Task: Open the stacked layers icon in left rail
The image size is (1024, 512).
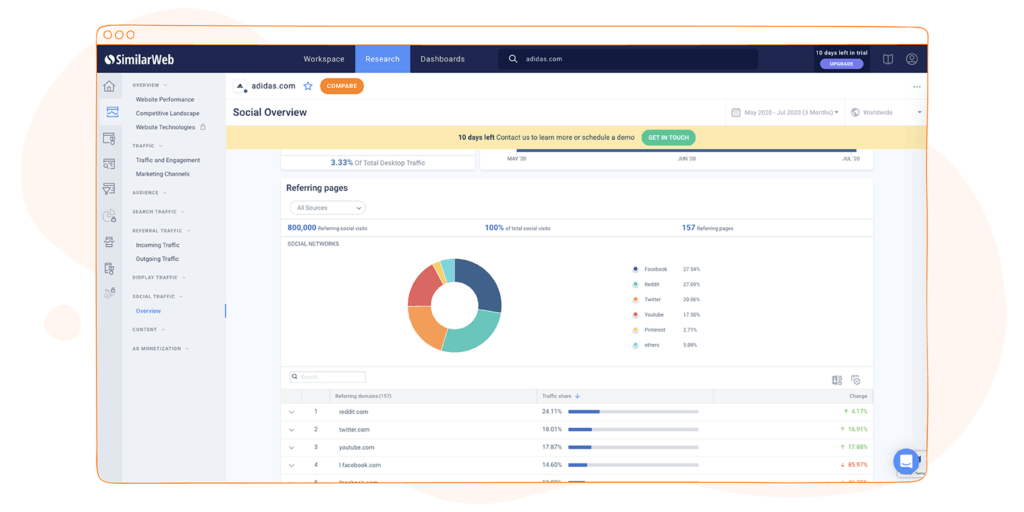Action: 109,242
